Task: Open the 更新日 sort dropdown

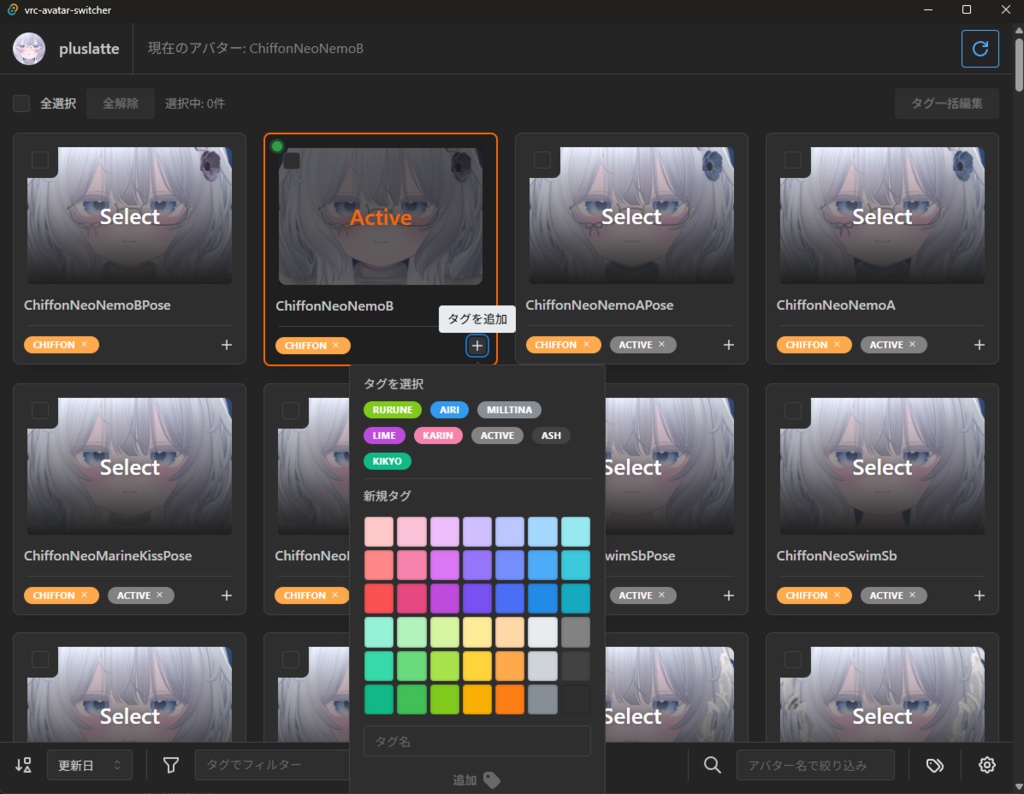Action: (89, 764)
